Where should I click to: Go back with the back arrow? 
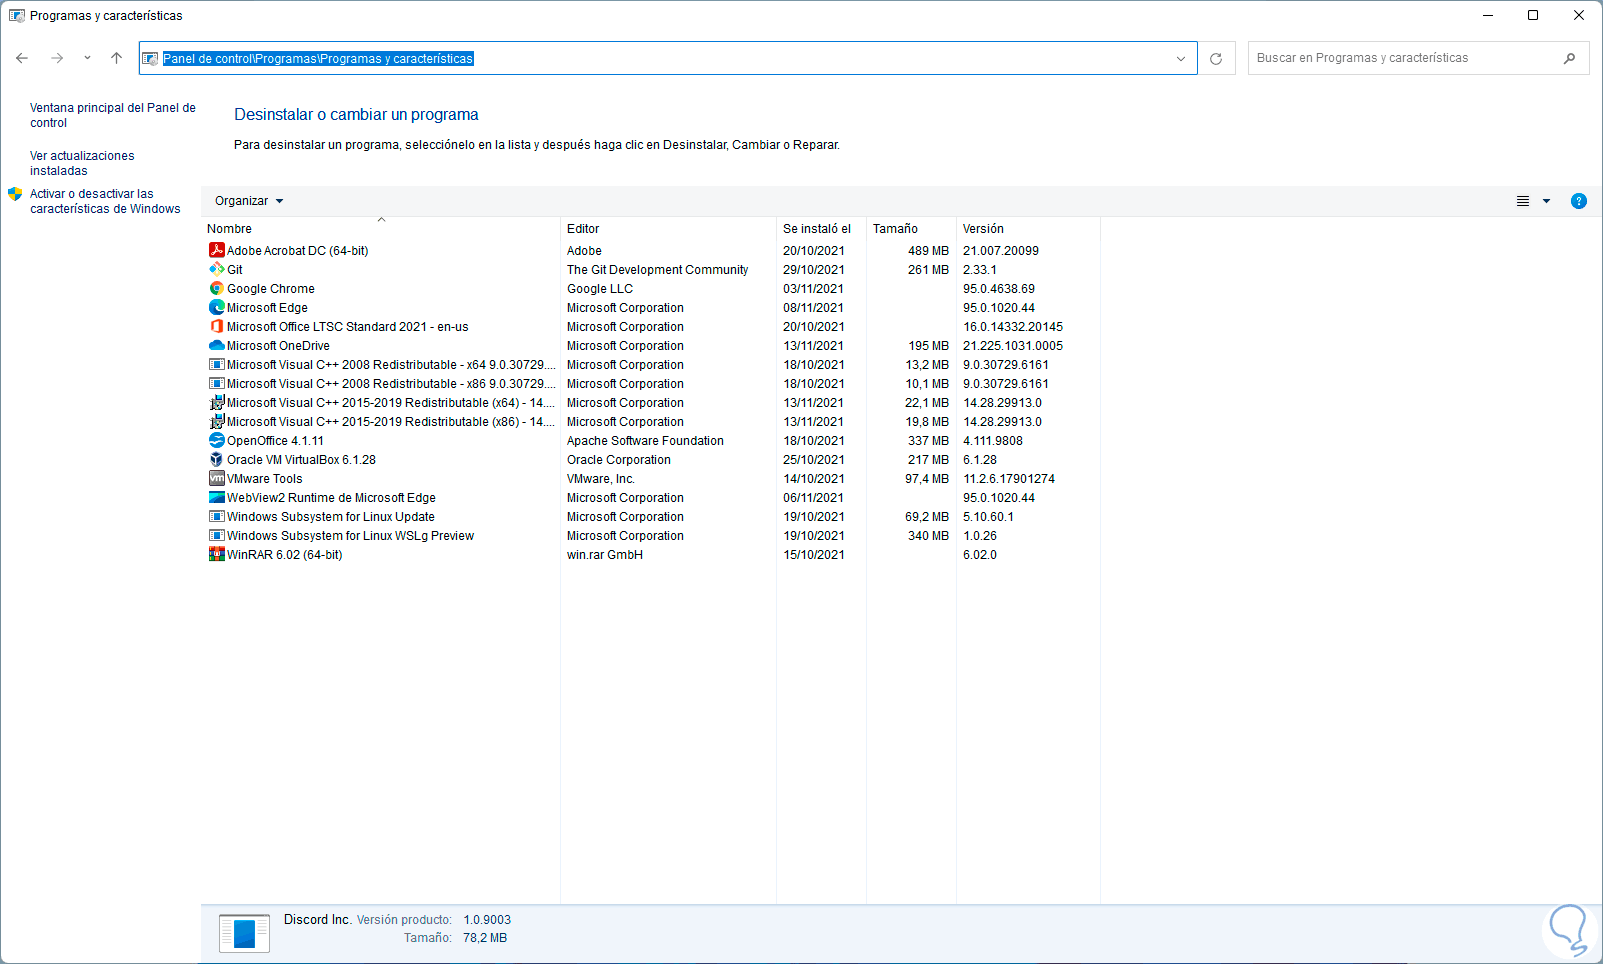point(22,58)
